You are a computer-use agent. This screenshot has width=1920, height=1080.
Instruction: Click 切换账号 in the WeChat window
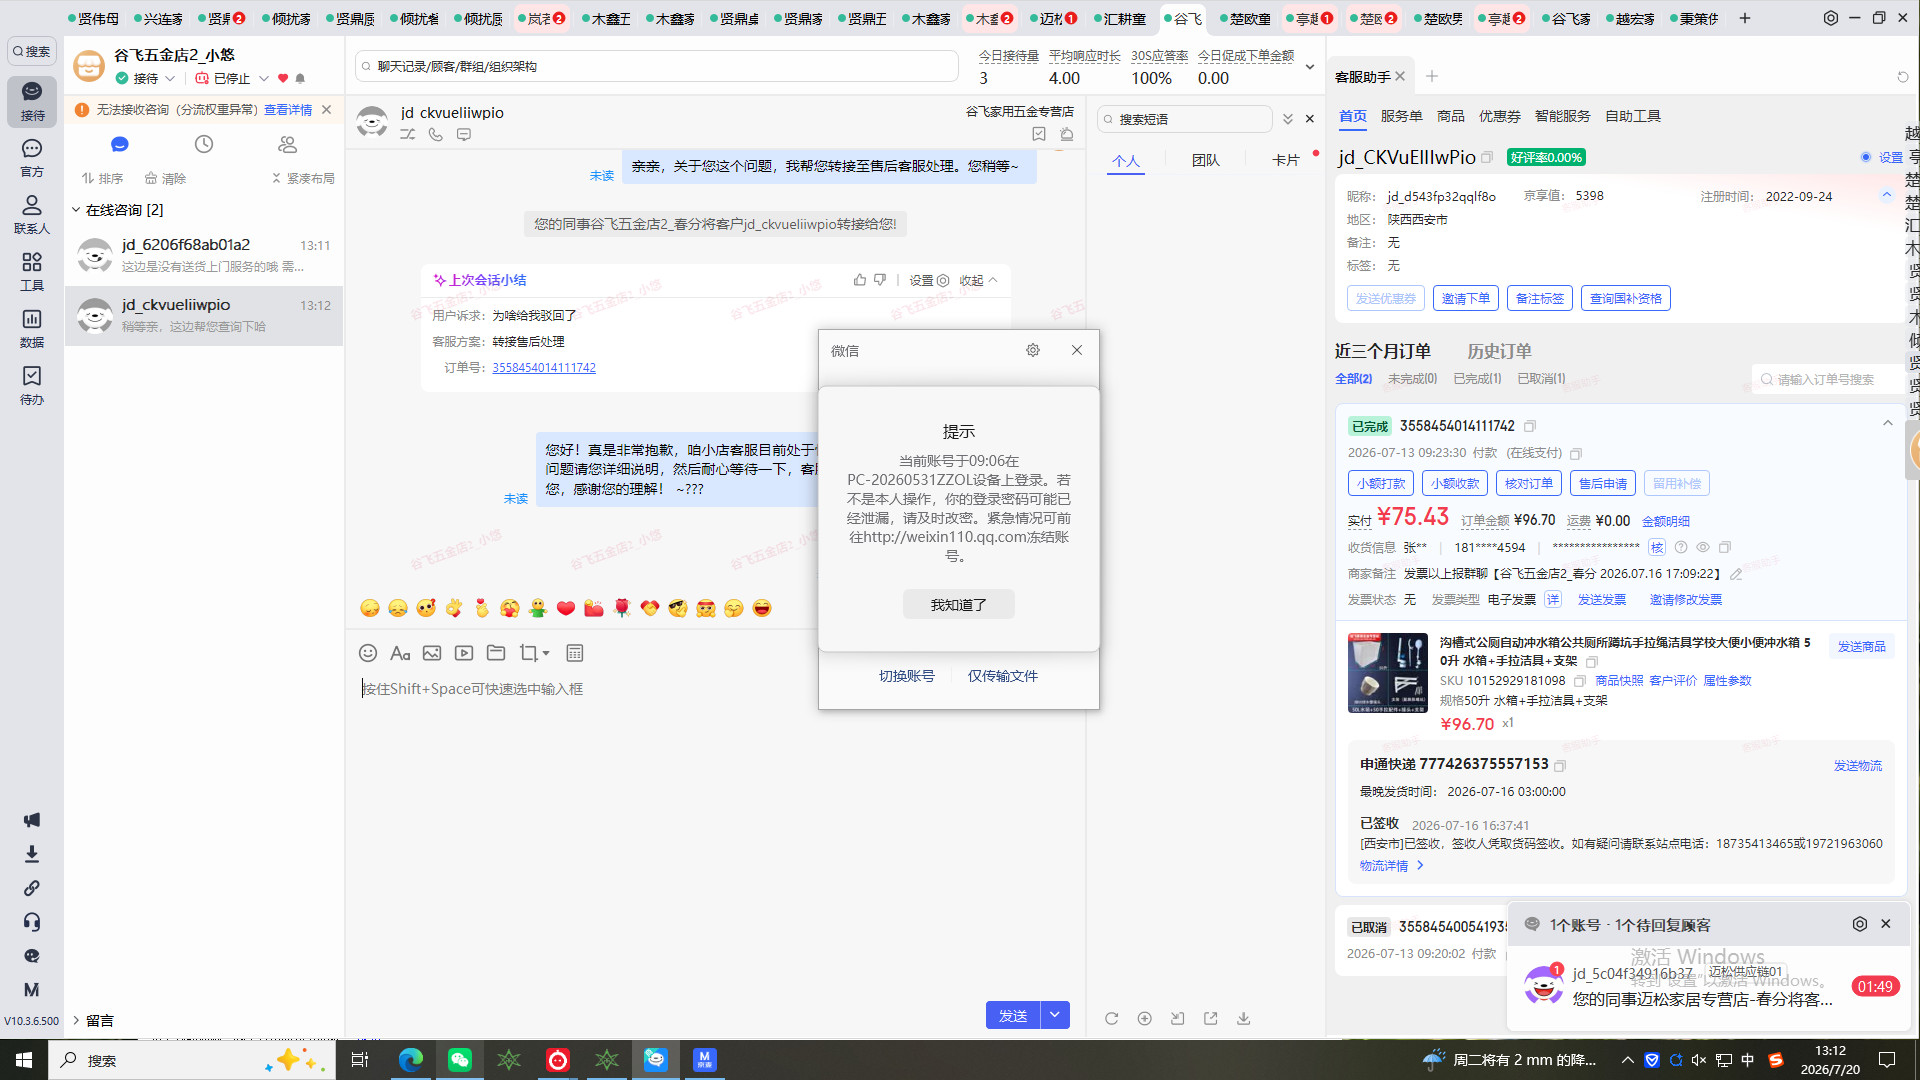click(907, 676)
